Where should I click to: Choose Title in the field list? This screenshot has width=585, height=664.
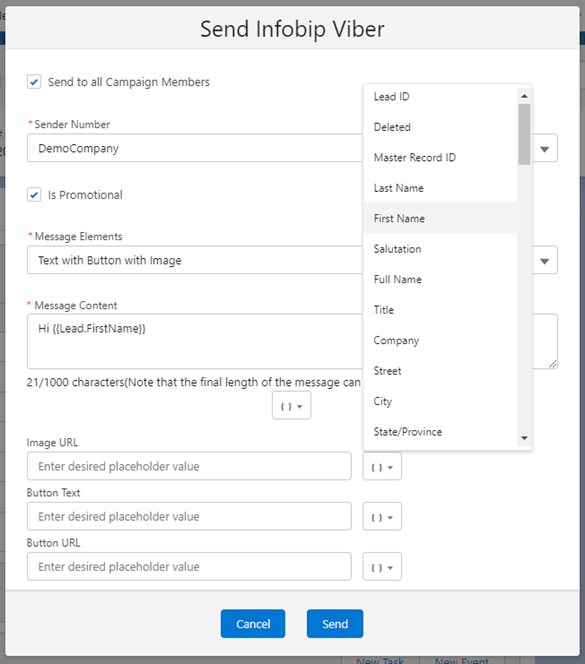440,310
